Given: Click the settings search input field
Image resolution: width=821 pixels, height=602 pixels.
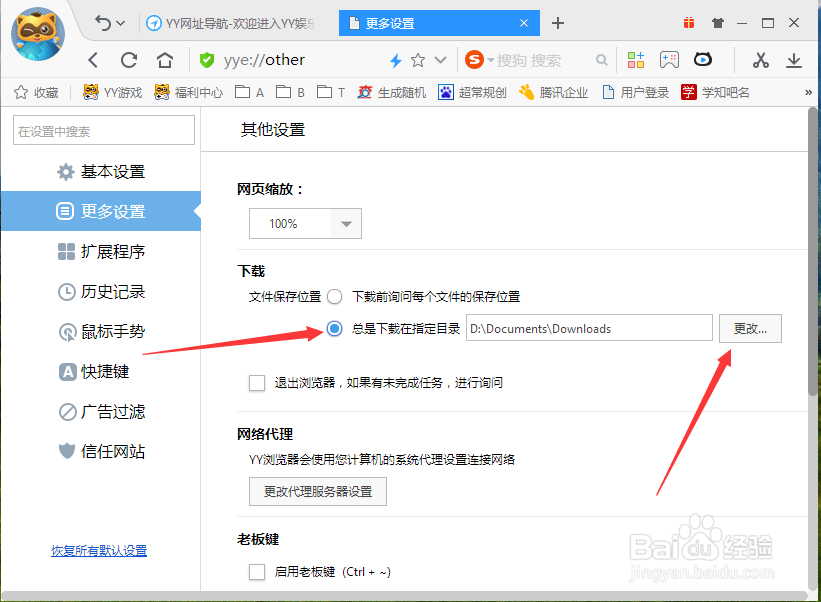Looking at the screenshot, I should click(103, 130).
